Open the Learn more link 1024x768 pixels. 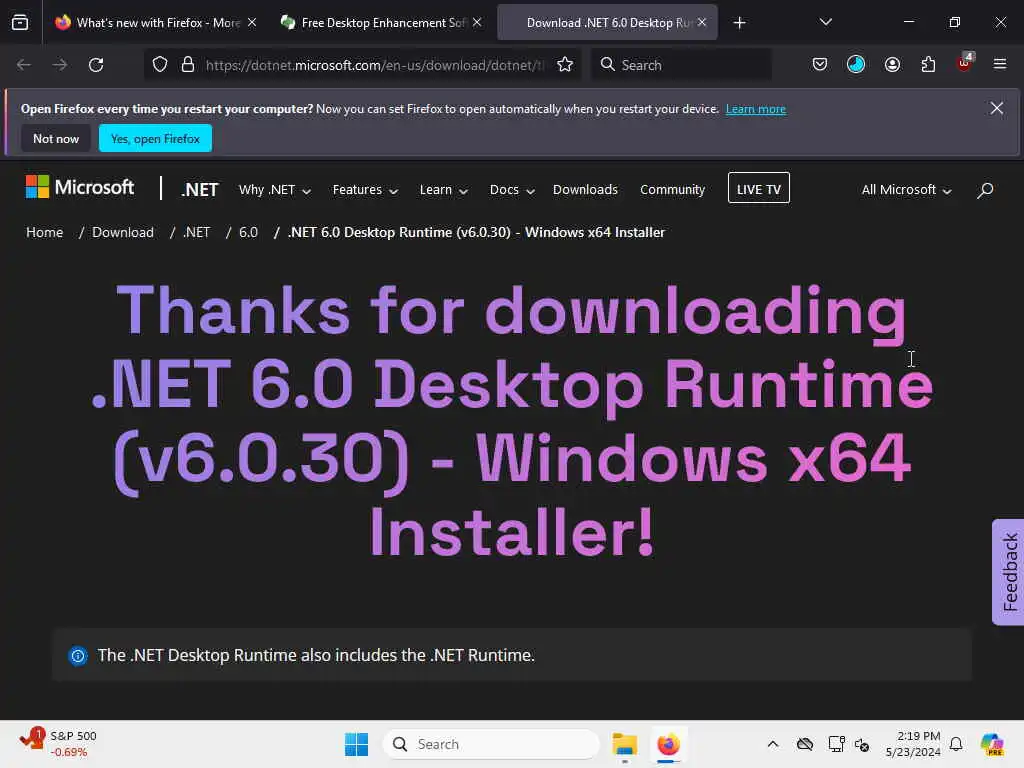756,109
